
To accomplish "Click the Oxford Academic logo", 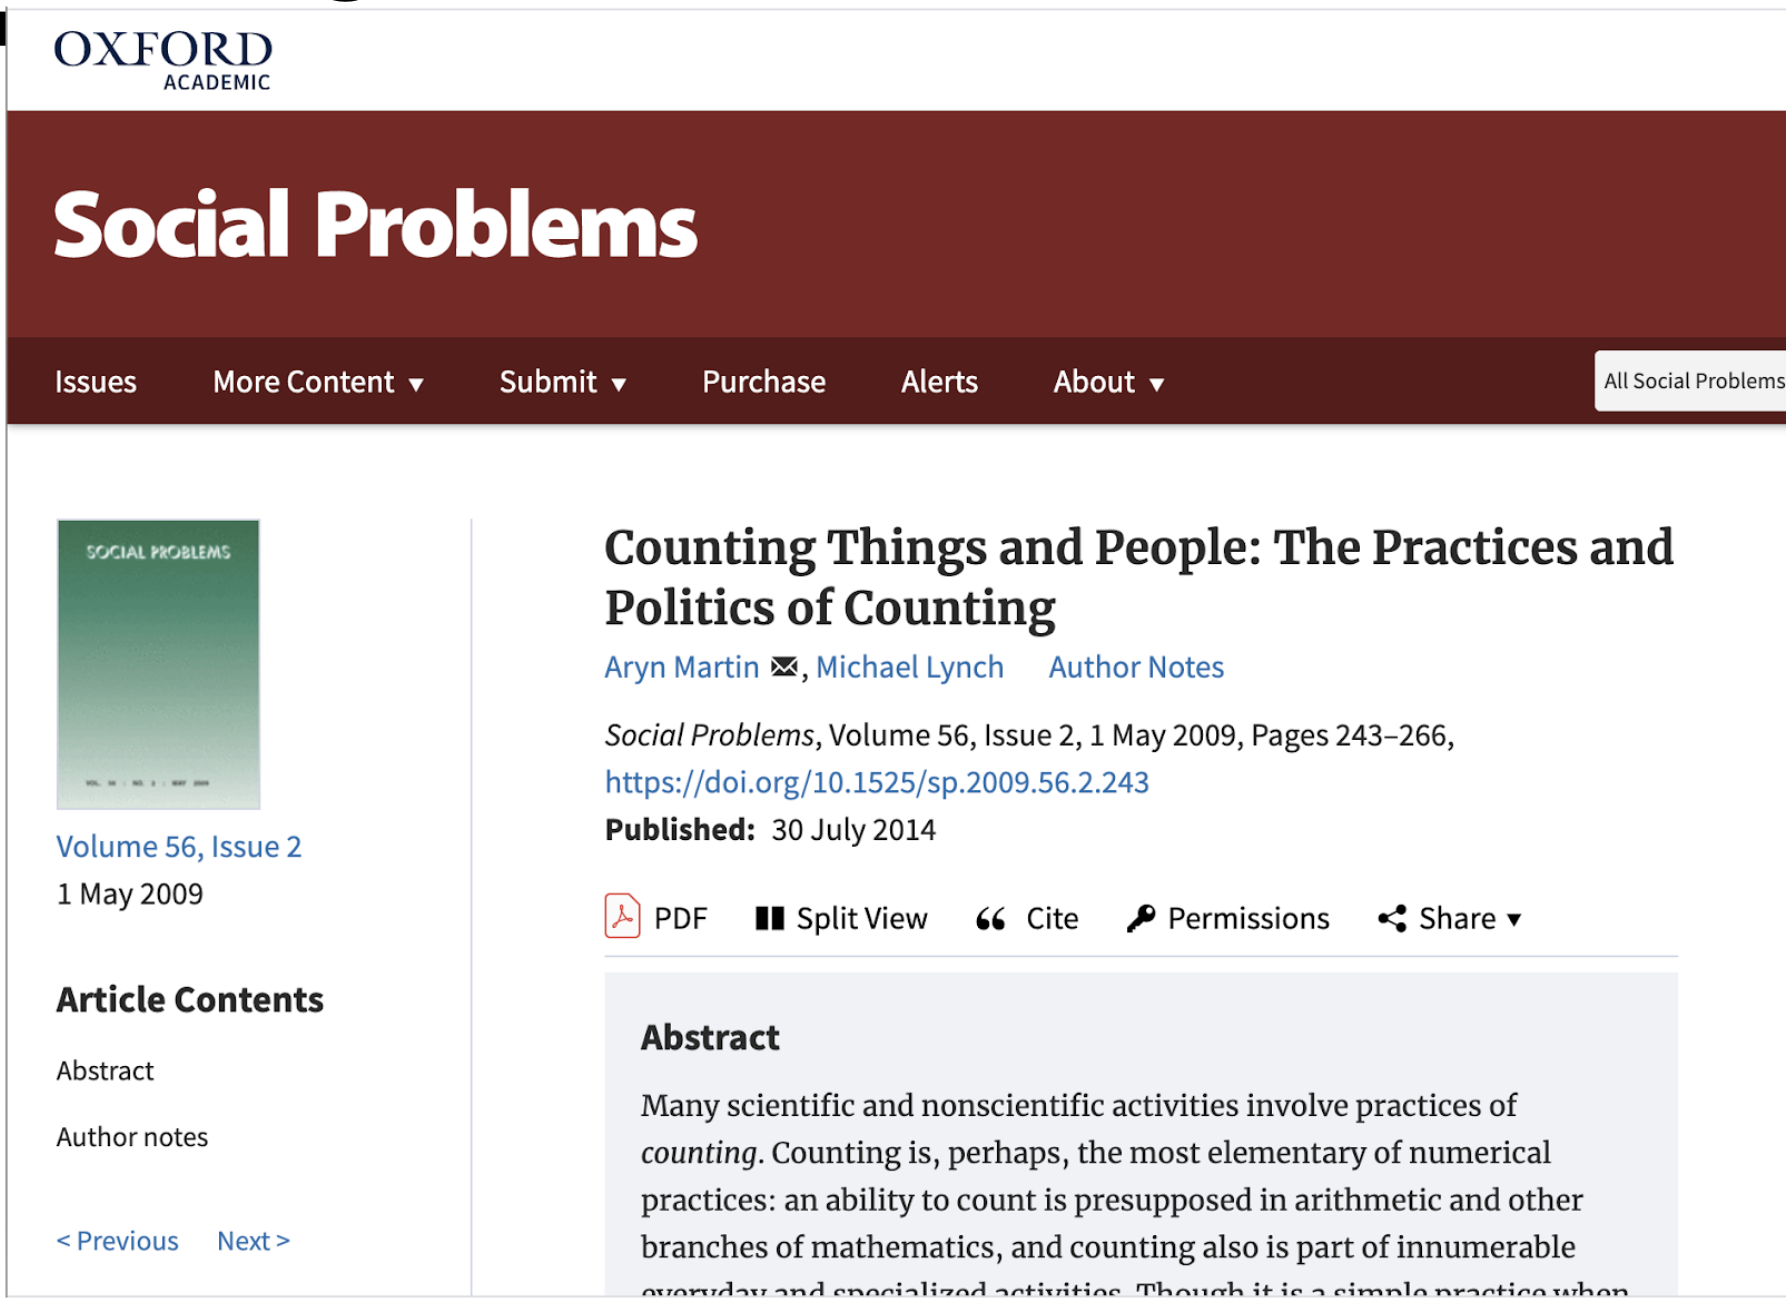I will 162,60.
